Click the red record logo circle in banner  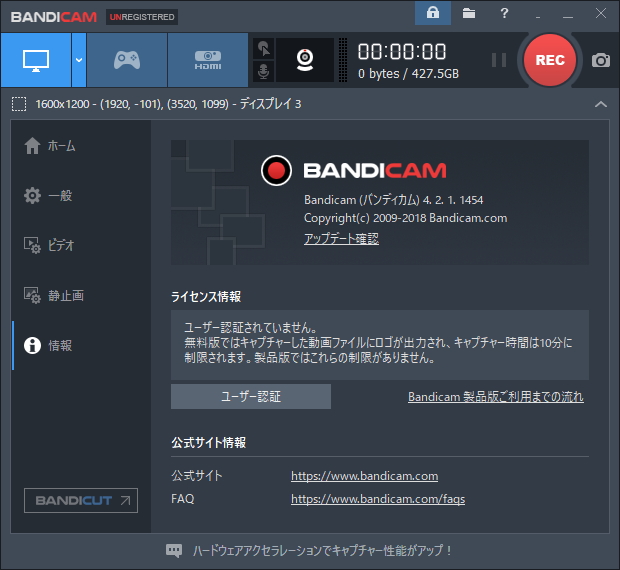[x=276, y=170]
